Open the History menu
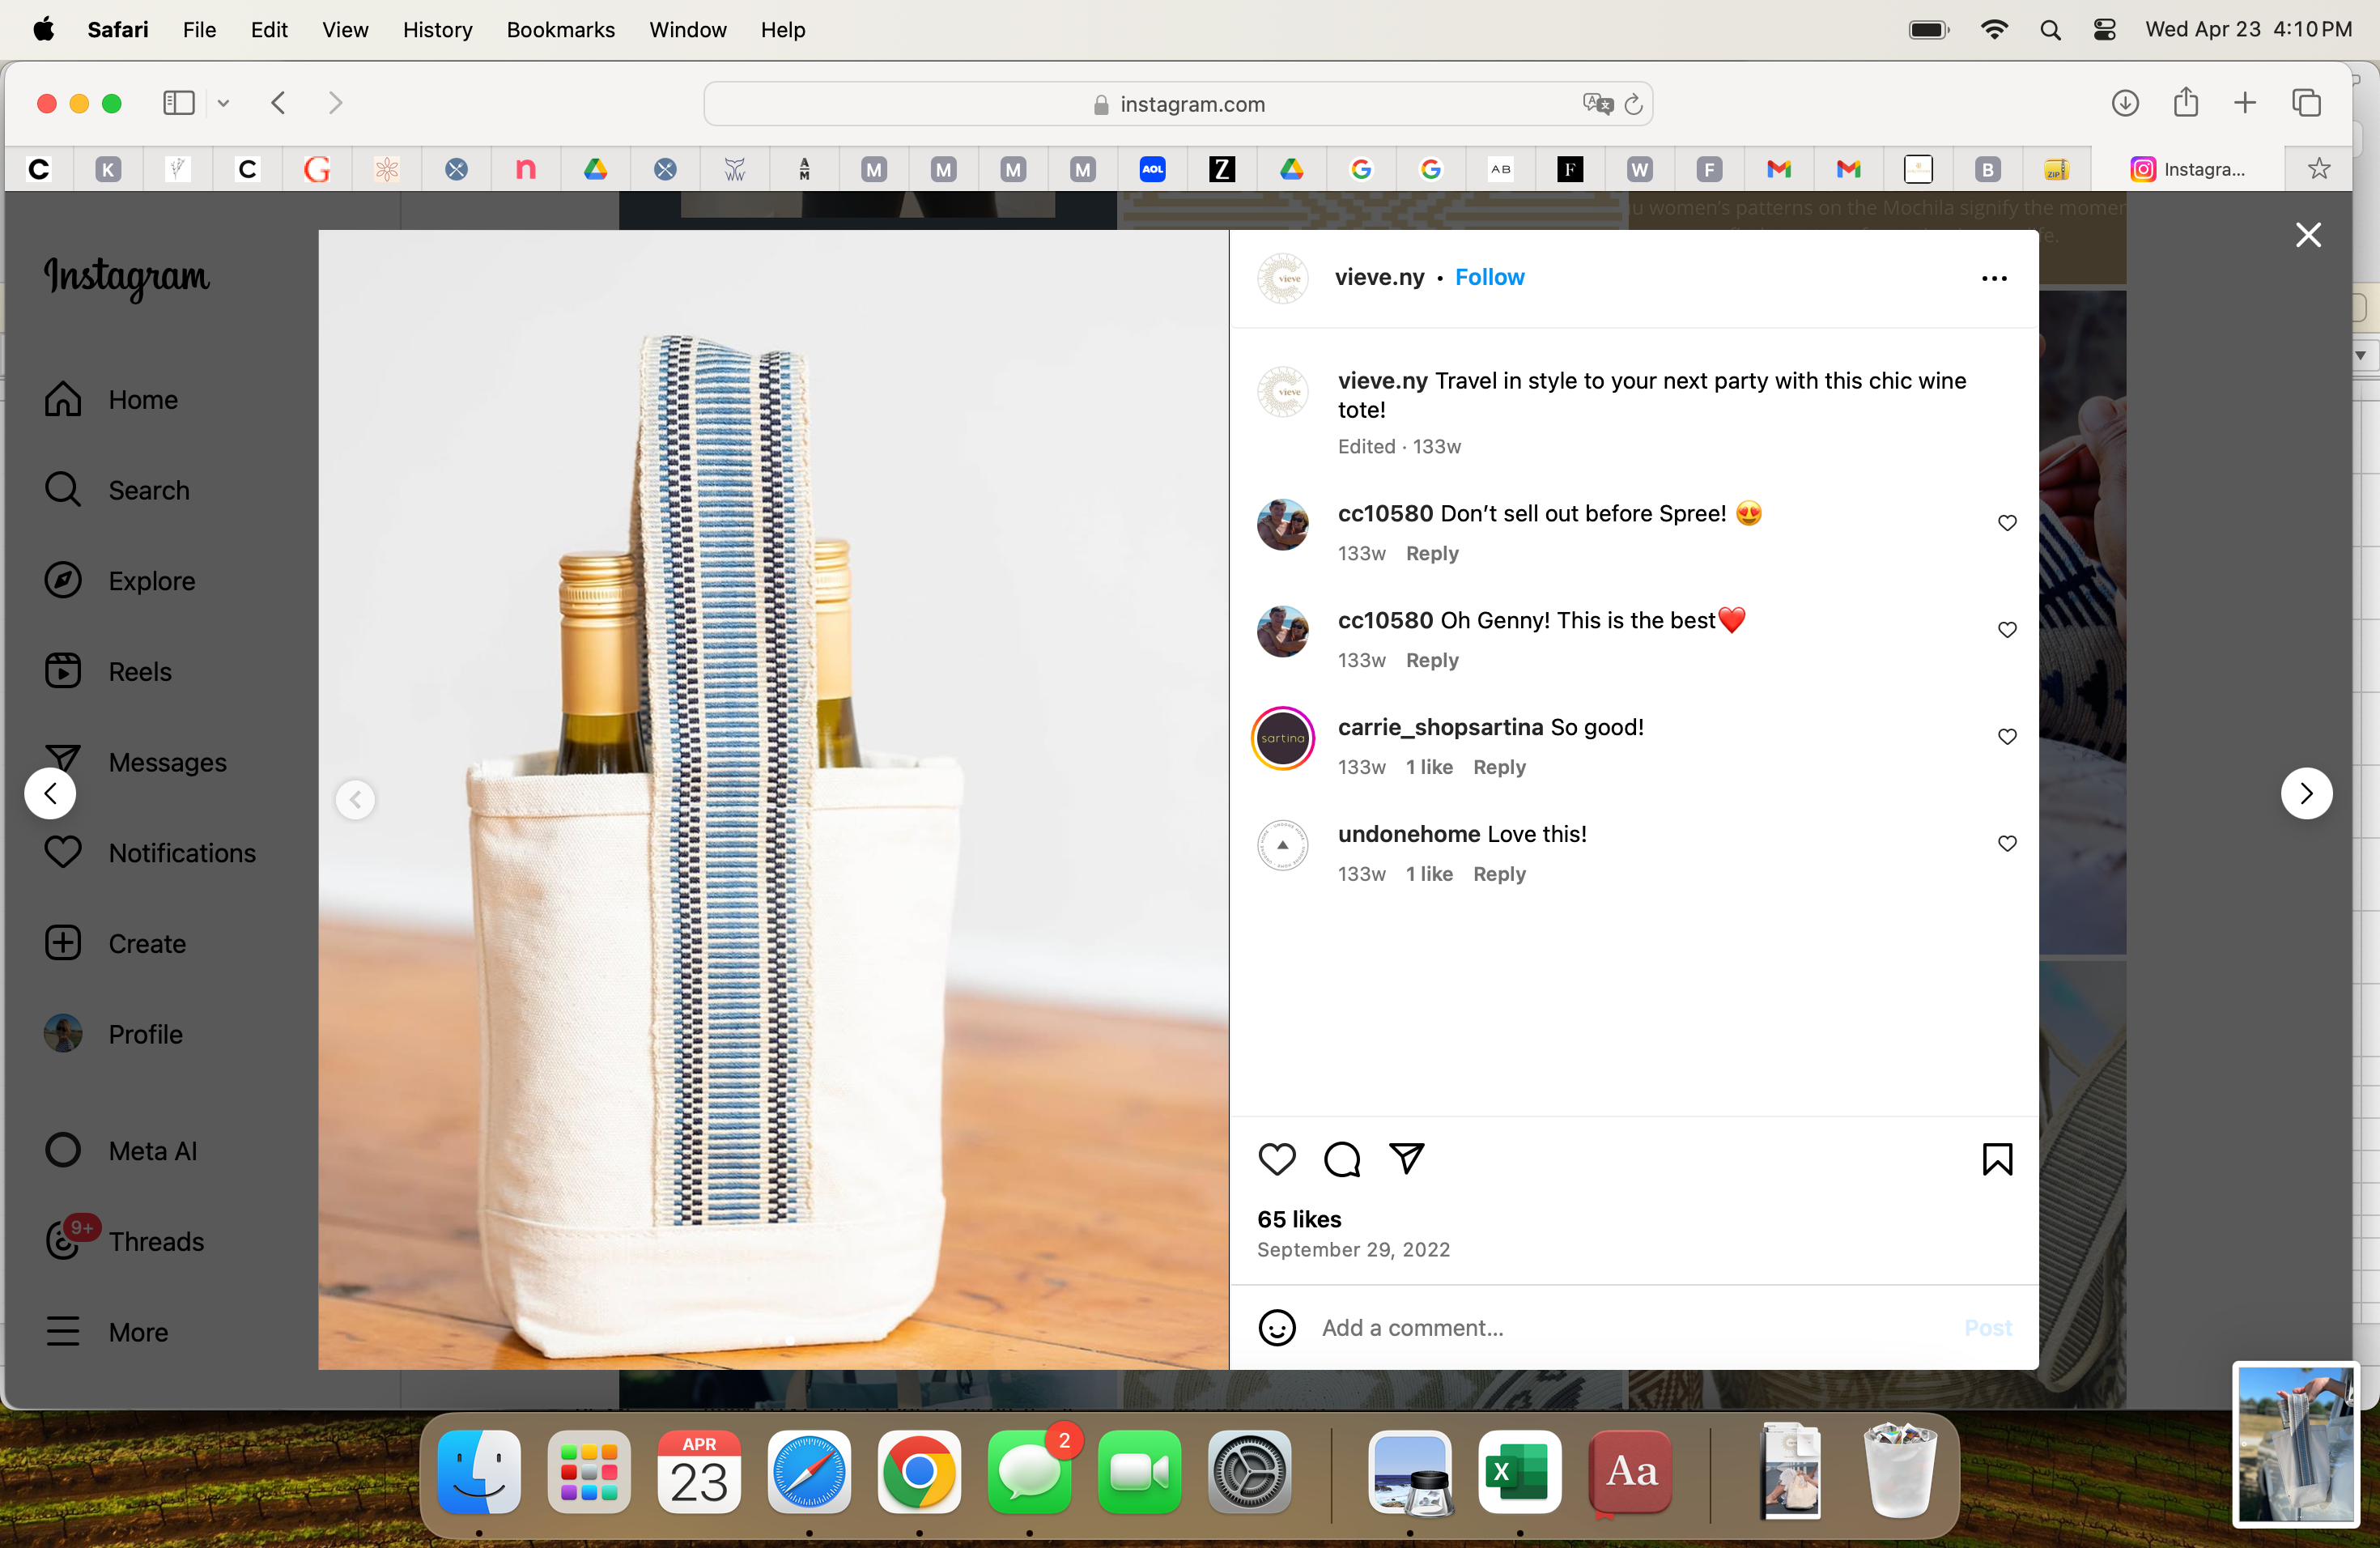2380x1548 pixels. point(437,30)
